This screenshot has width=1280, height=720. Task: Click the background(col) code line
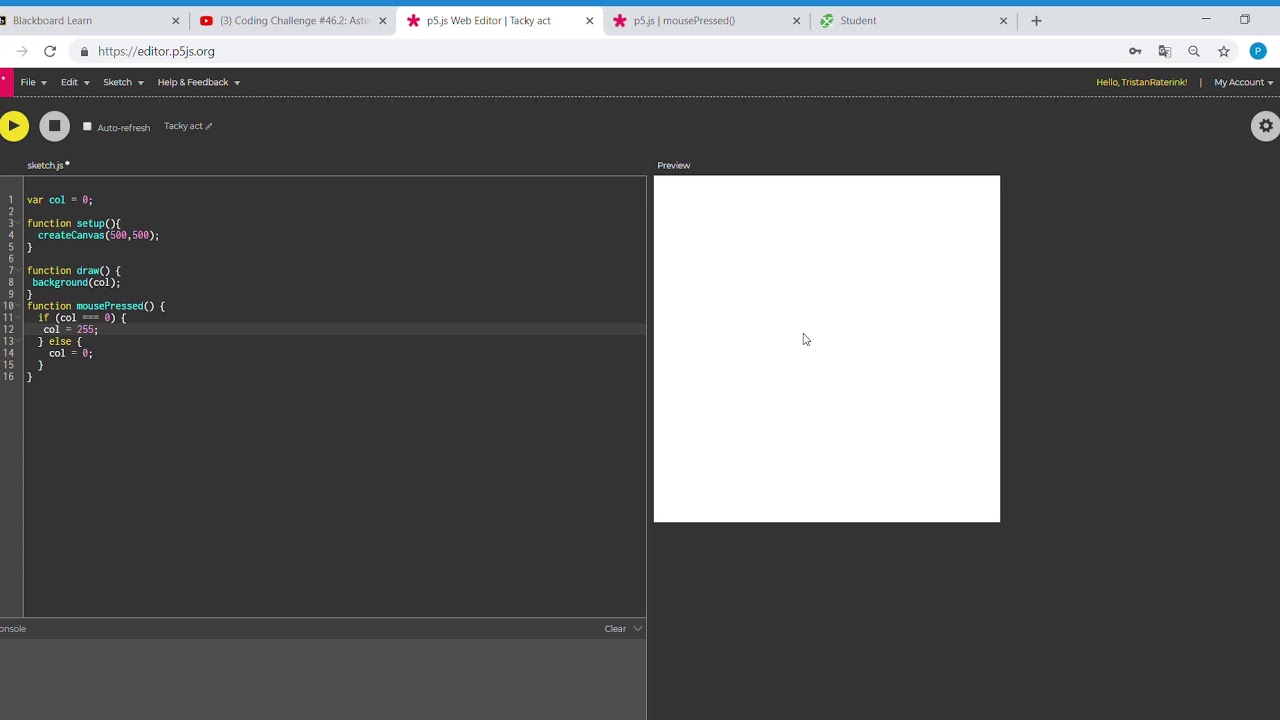click(76, 283)
